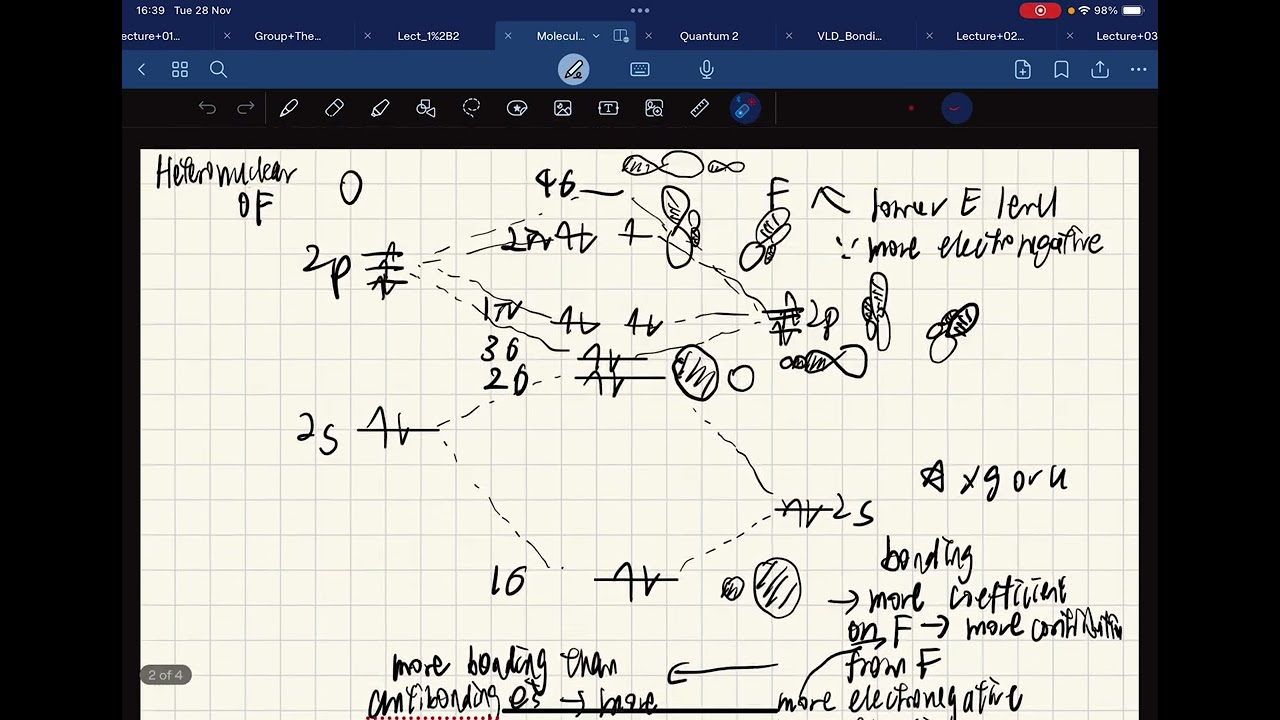Switch to the Lect_1%2B2 tab

tap(428, 36)
